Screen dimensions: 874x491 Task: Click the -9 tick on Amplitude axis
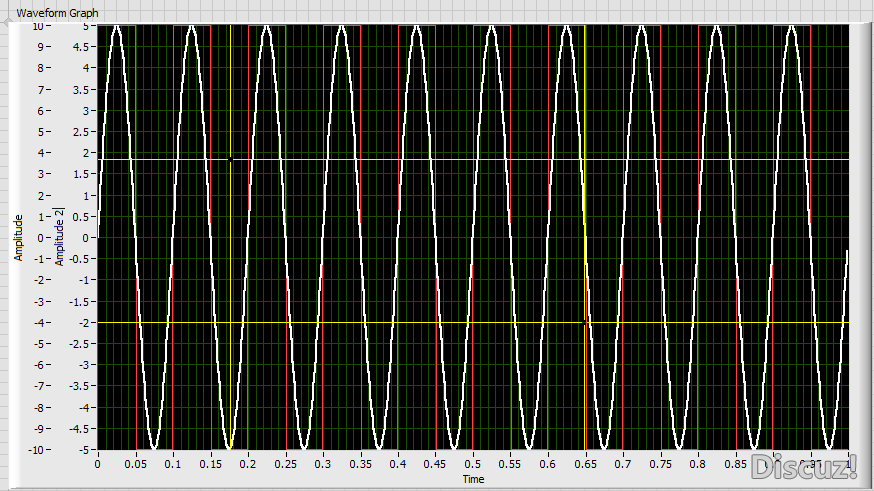[x=38, y=429]
